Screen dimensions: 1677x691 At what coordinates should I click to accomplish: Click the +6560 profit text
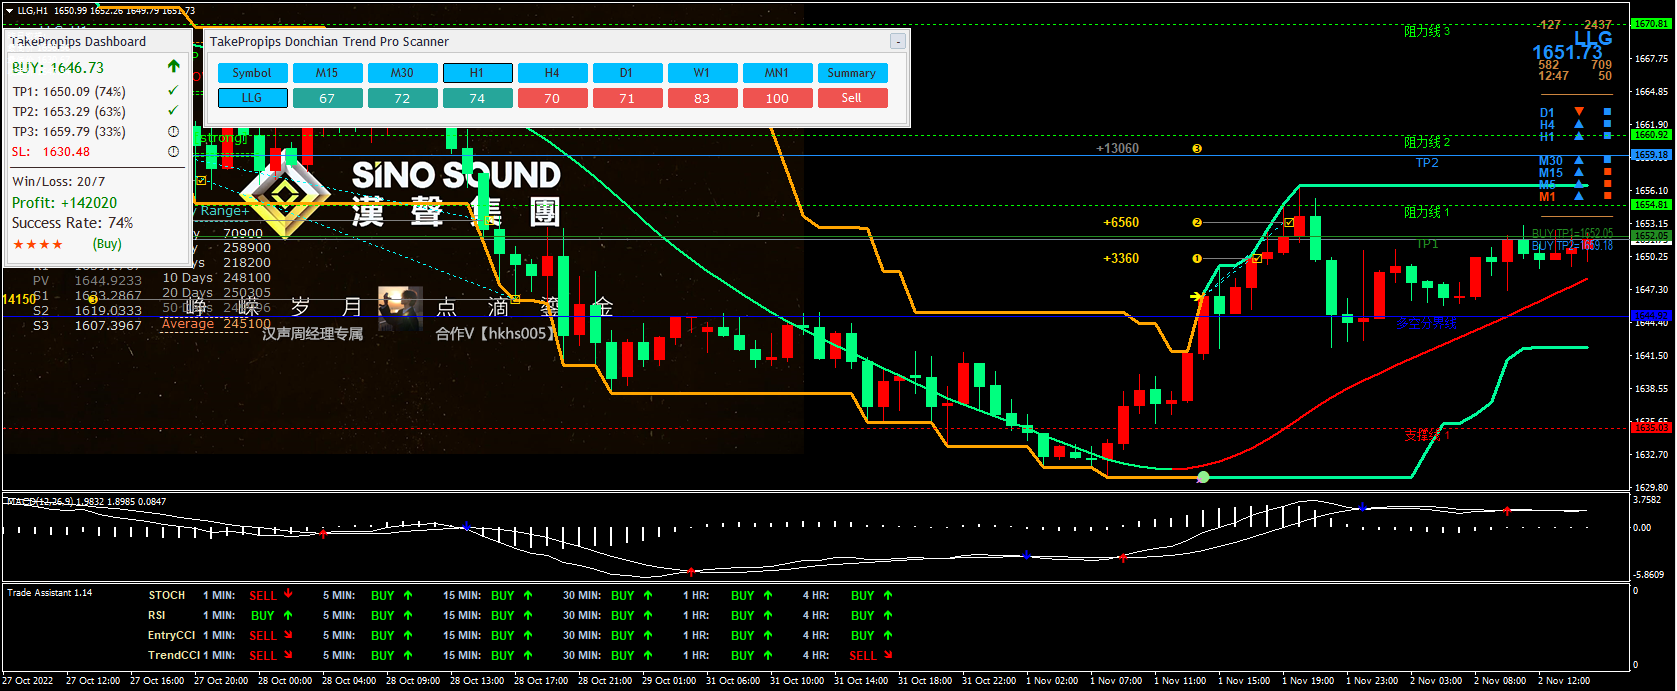click(x=1121, y=222)
